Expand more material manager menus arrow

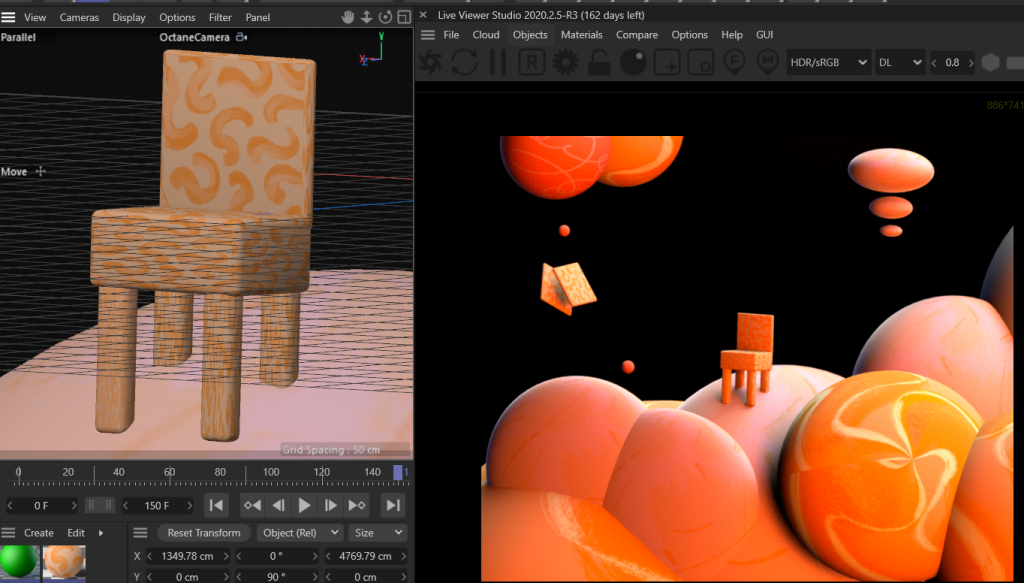[101, 533]
